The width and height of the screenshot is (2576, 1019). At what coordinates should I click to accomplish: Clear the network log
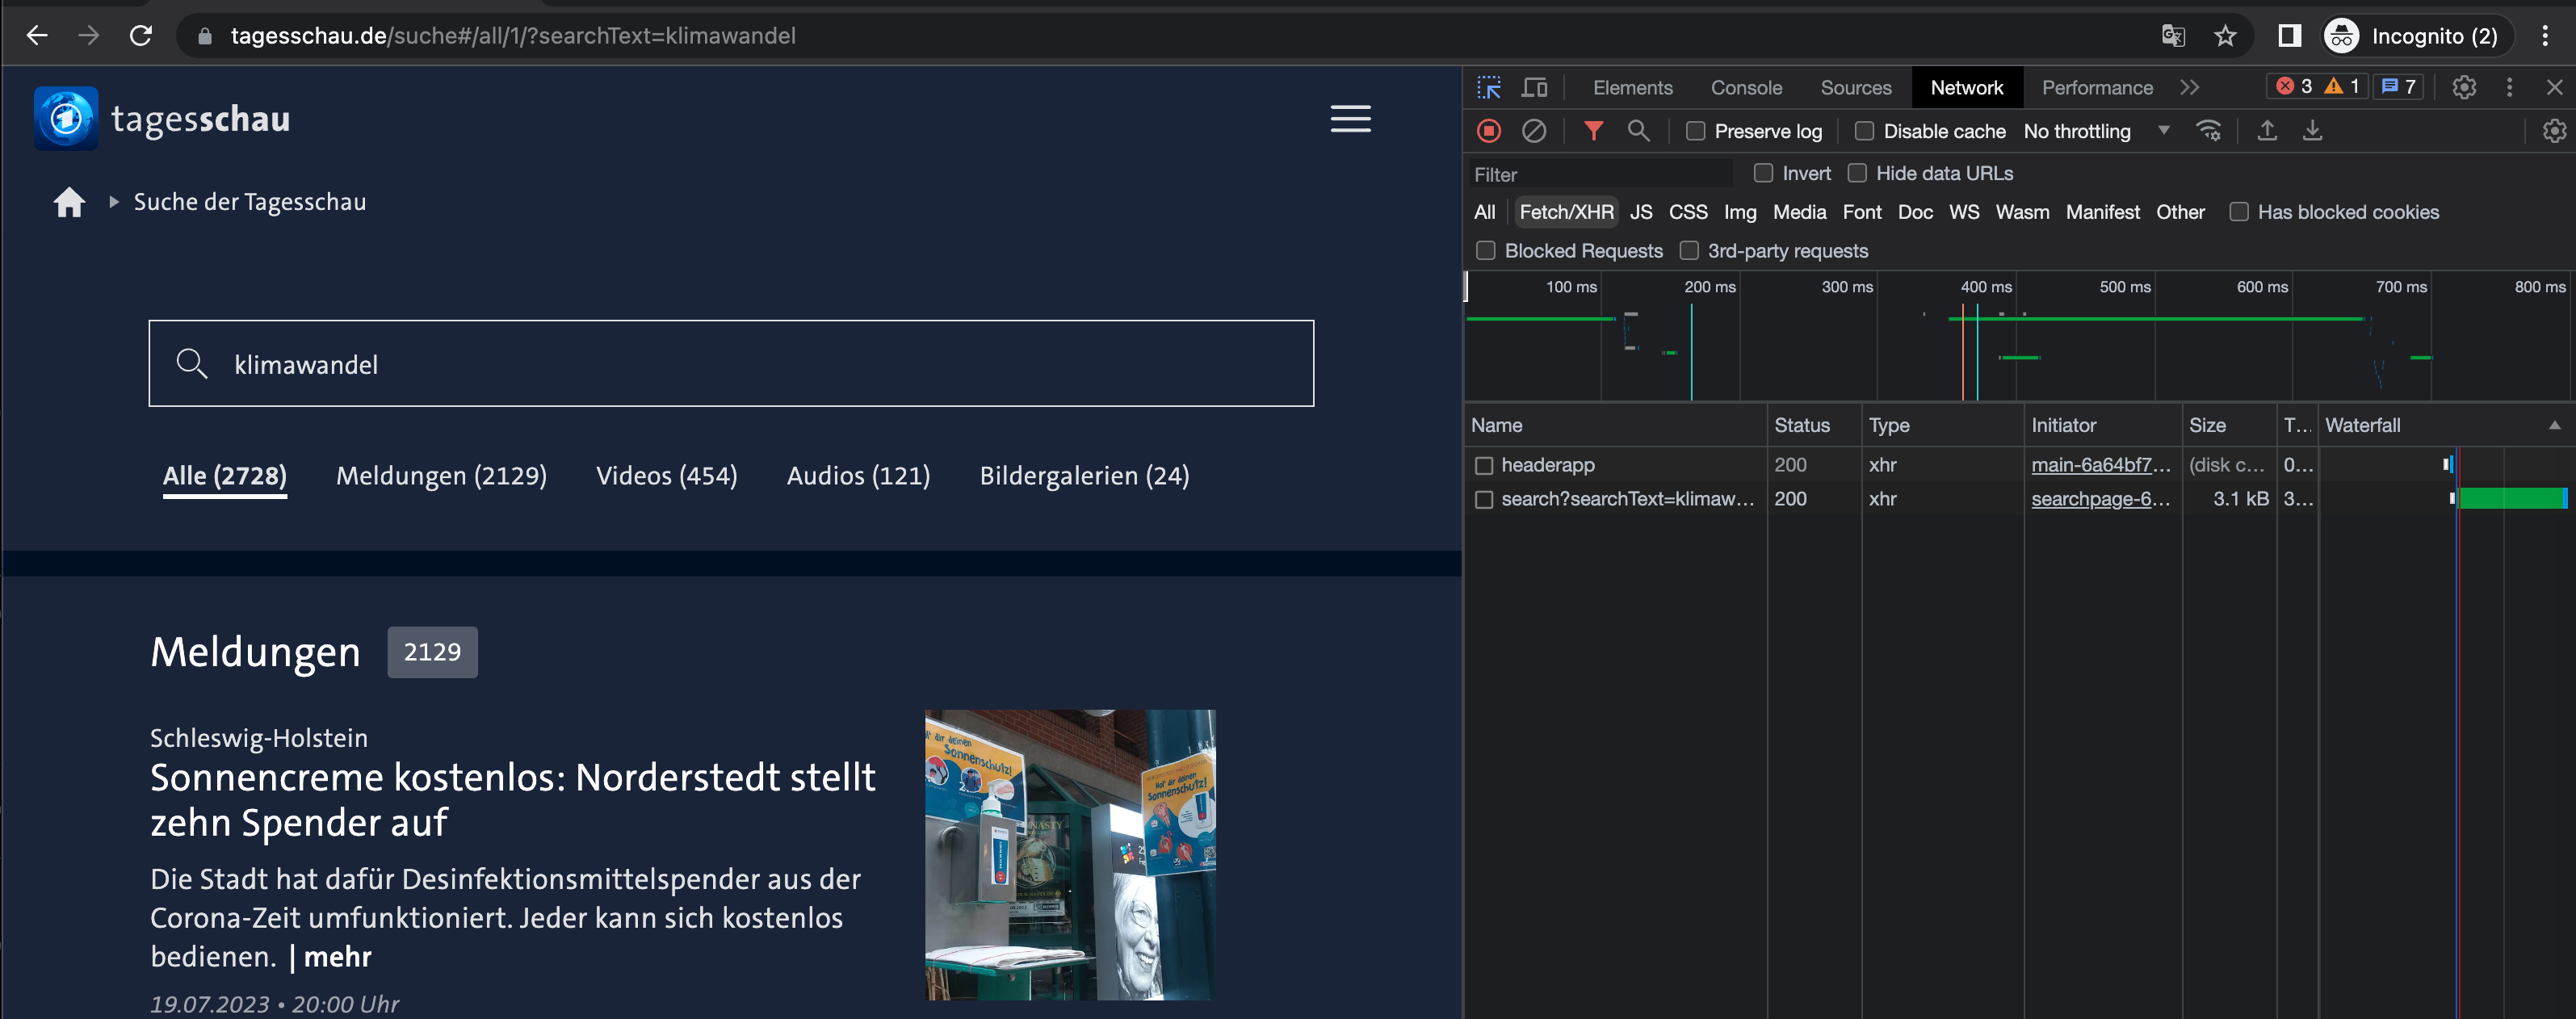pos(1533,131)
